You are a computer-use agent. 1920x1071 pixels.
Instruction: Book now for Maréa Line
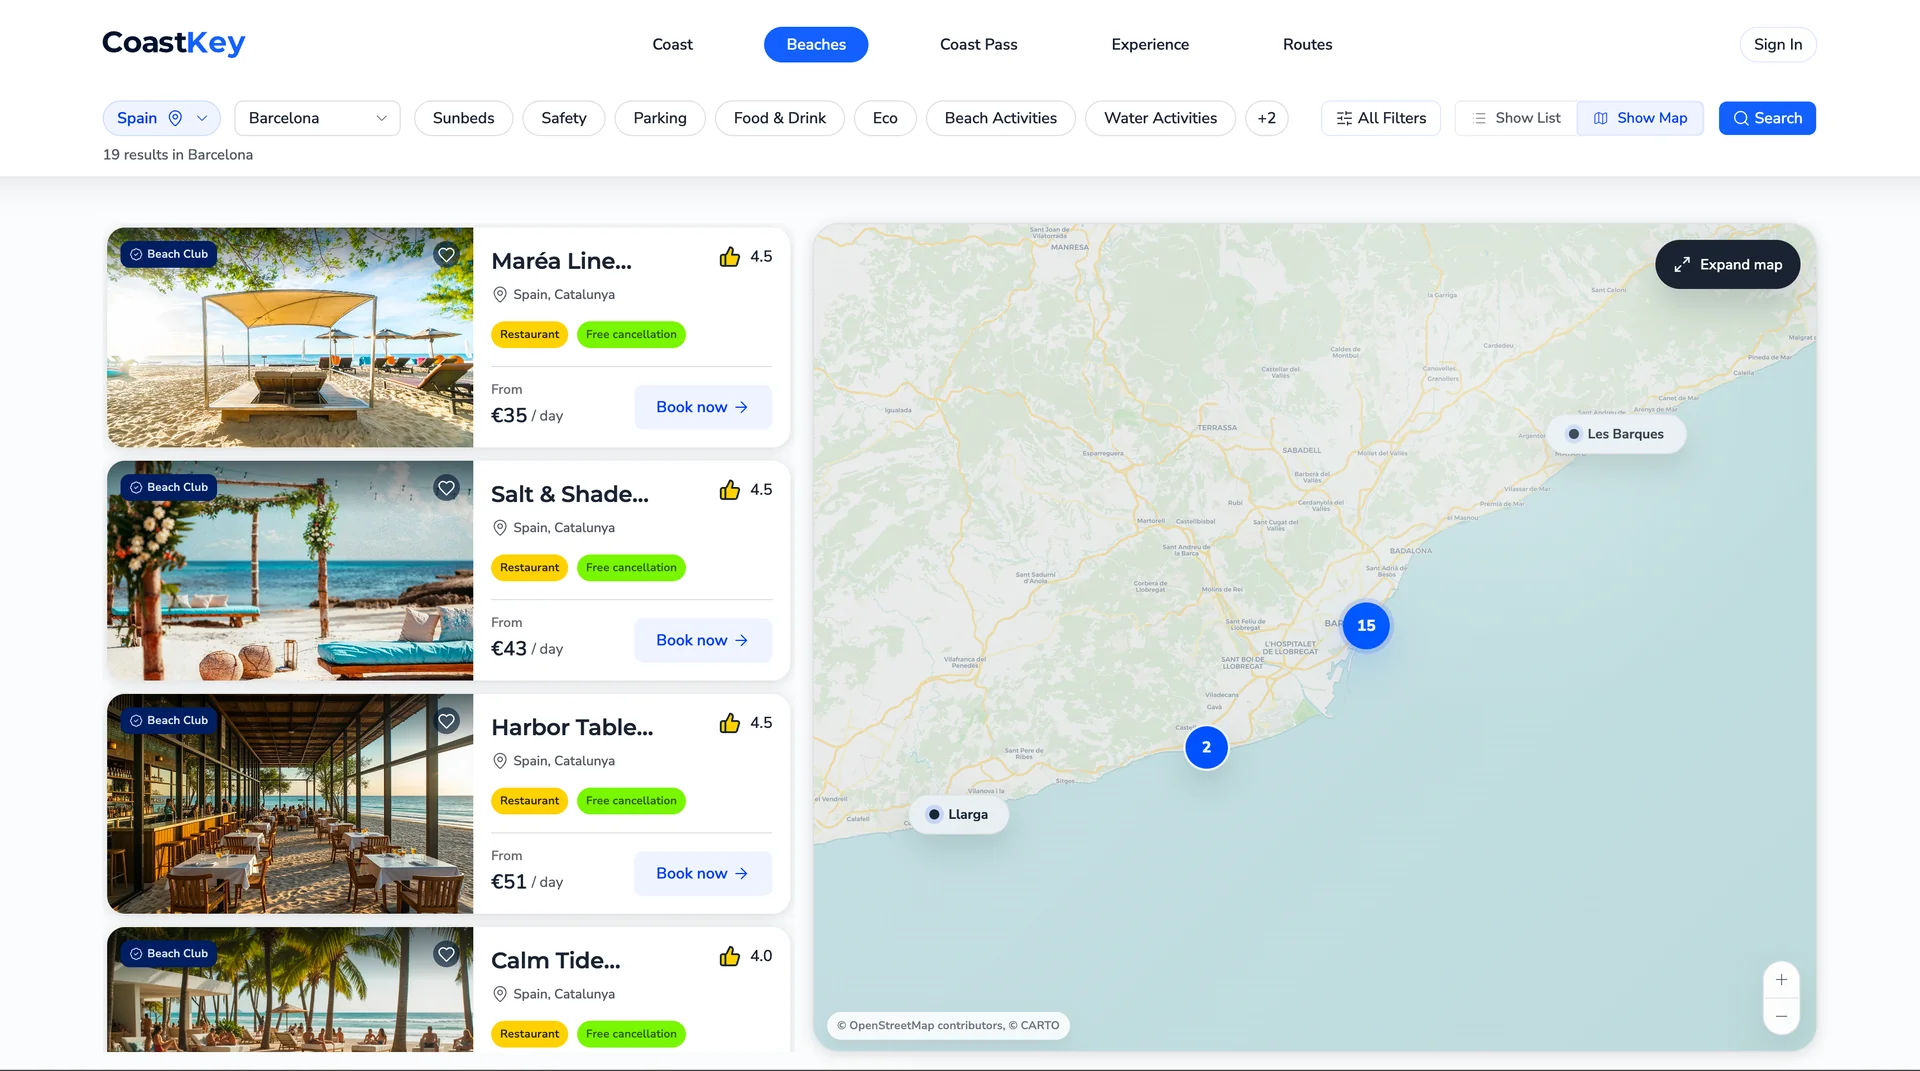703,407
